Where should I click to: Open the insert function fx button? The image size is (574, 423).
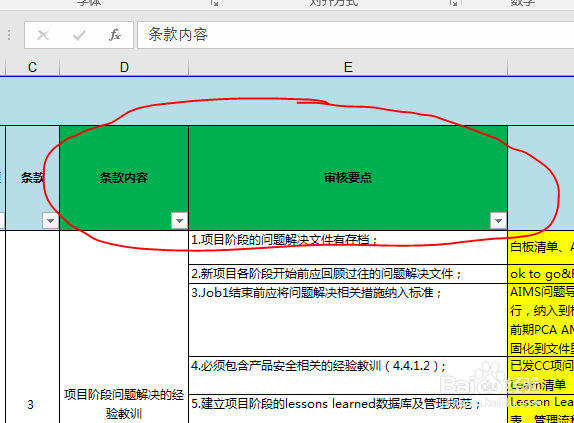(115, 35)
